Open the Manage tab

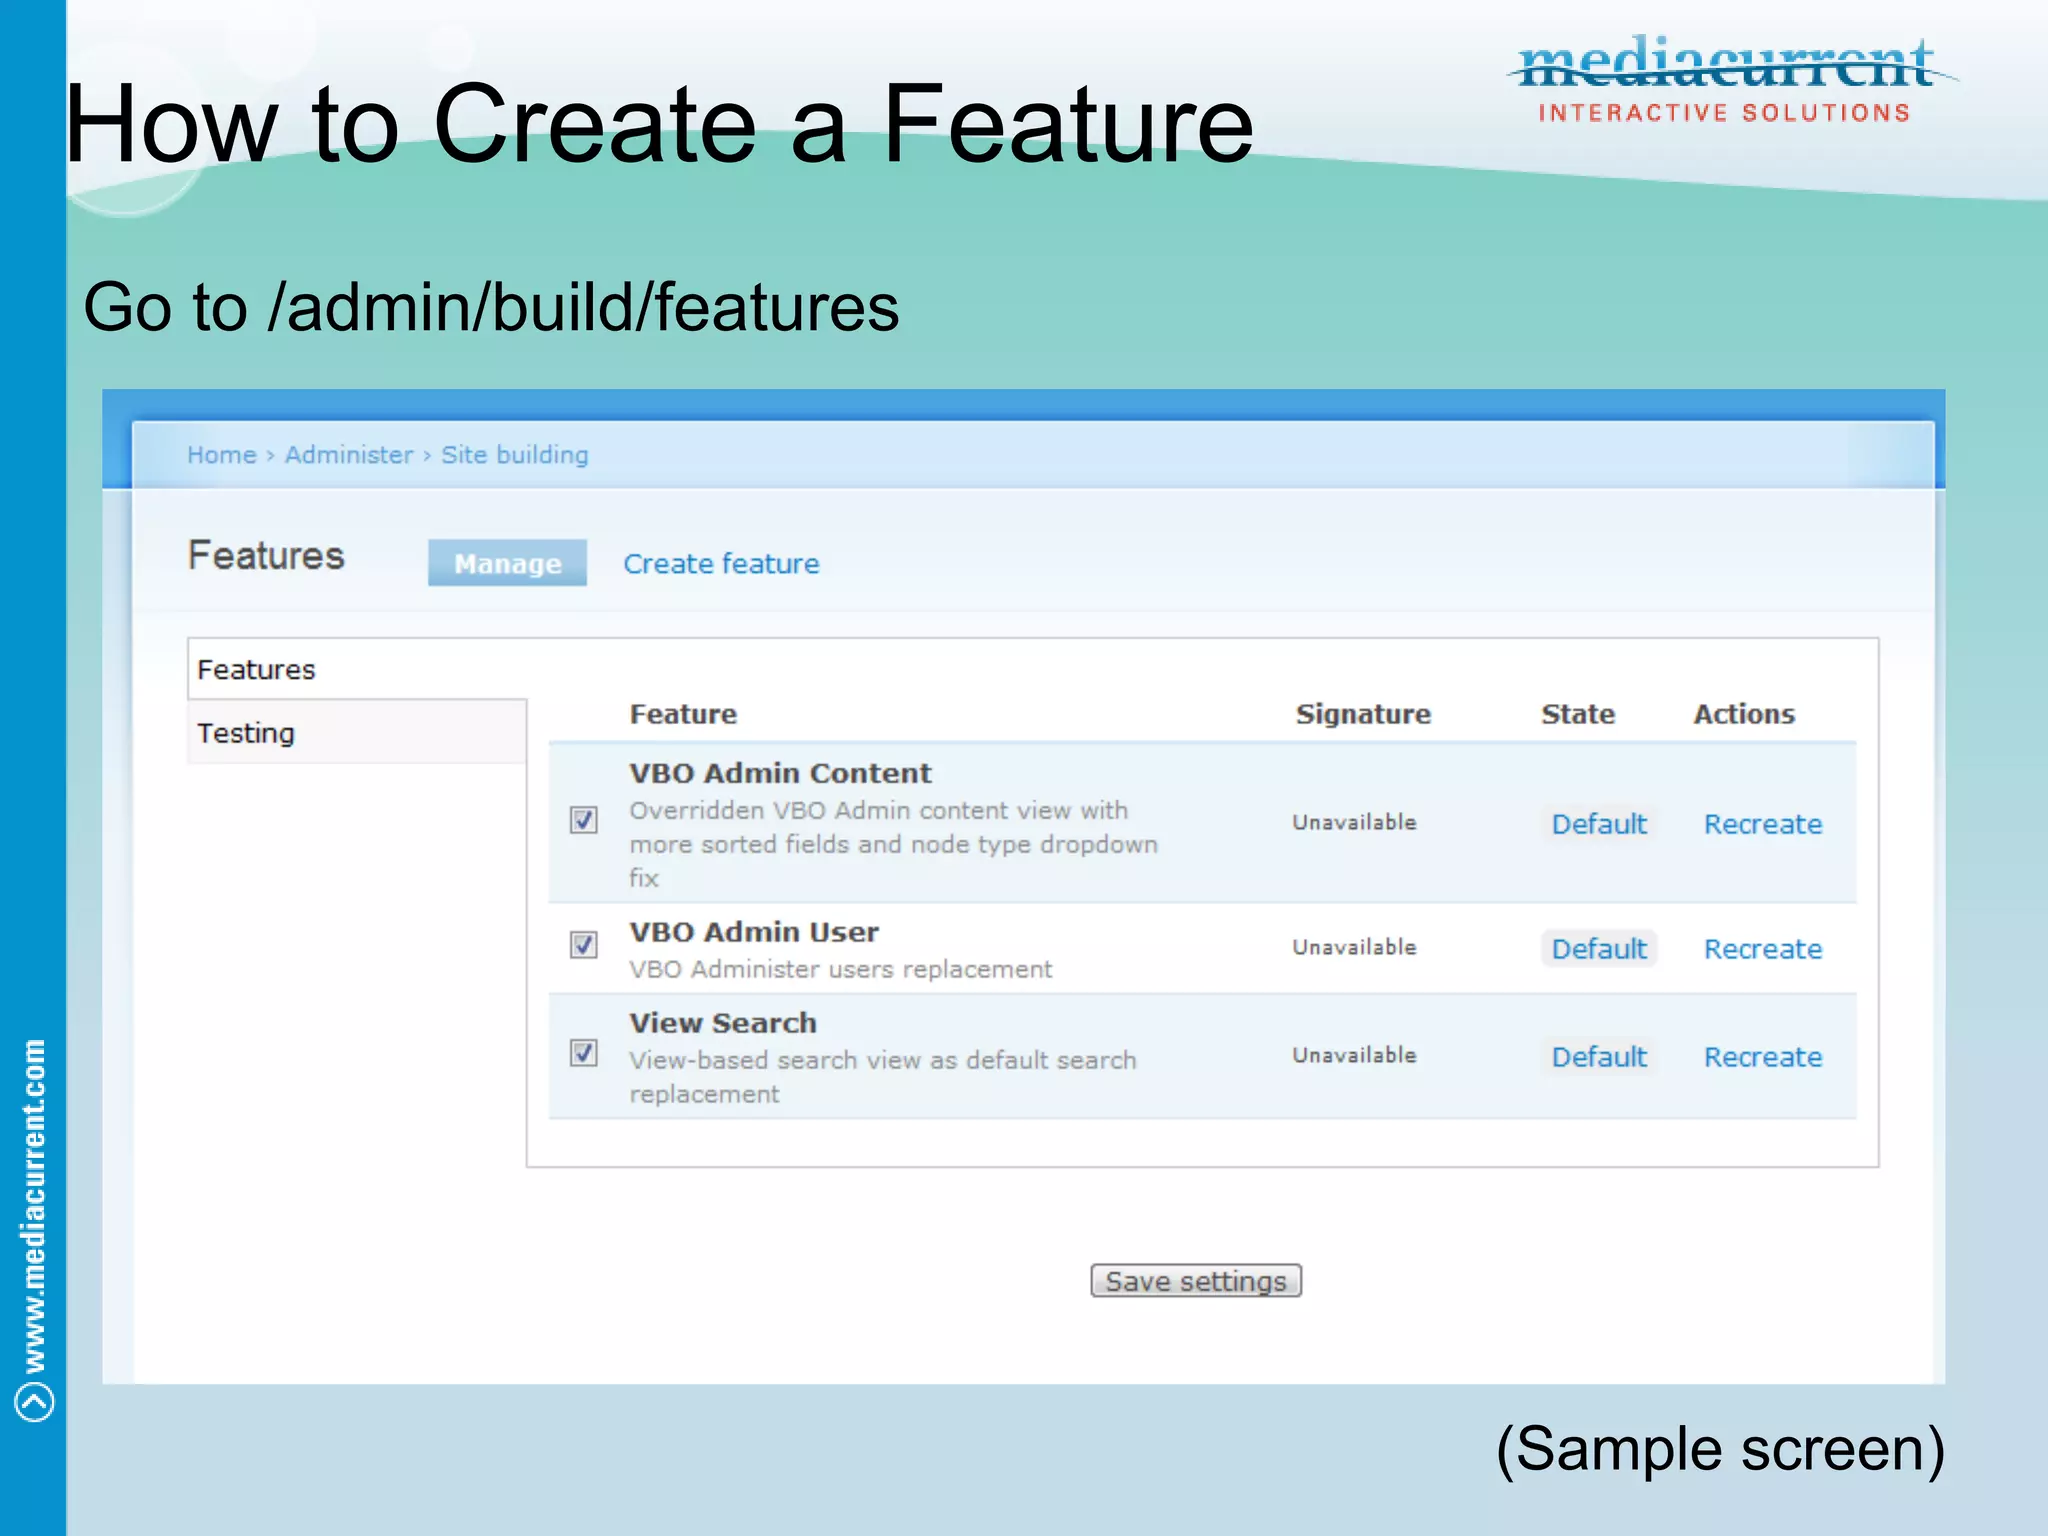(507, 563)
